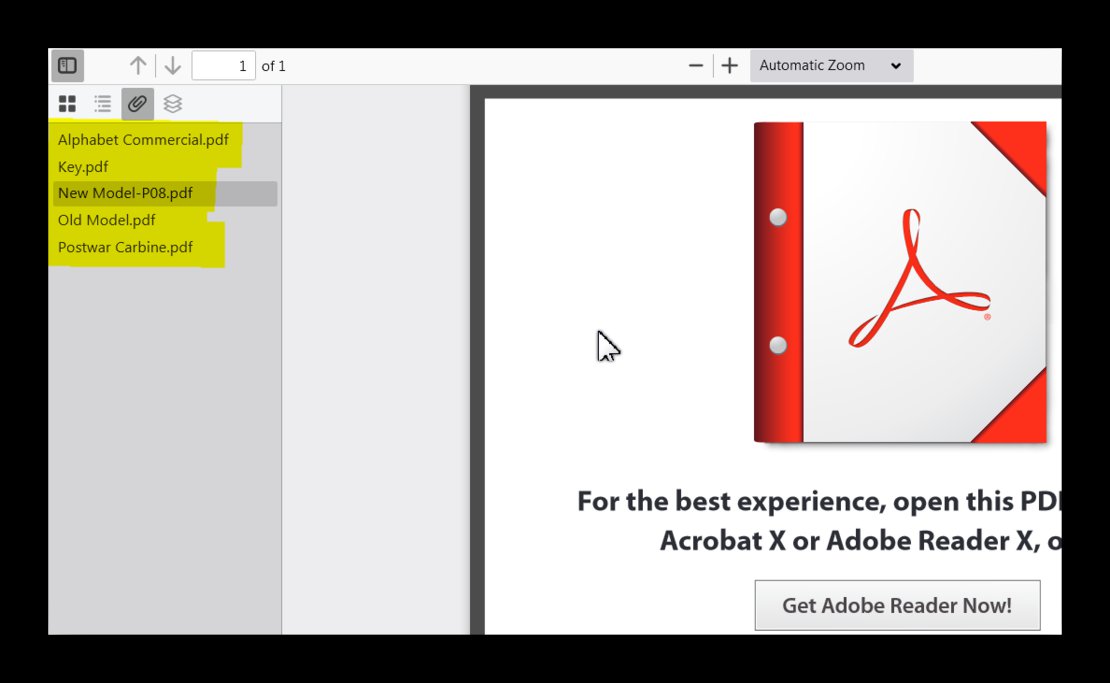
Task: Go to previous page arrow
Action: click(x=138, y=66)
